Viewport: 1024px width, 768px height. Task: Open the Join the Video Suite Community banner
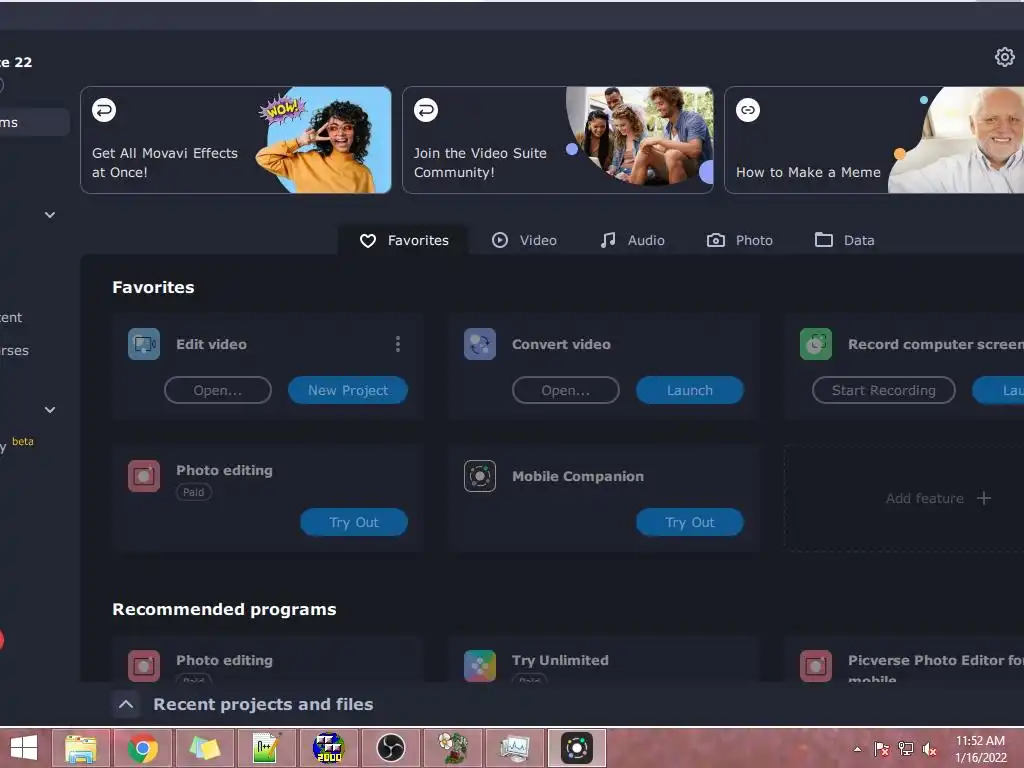[558, 140]
